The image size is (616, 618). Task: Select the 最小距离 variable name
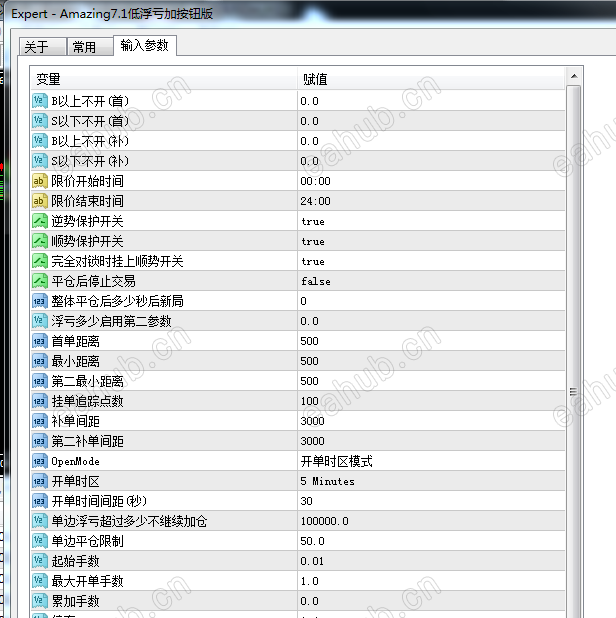pyautogui.click(x=75, y=361)
